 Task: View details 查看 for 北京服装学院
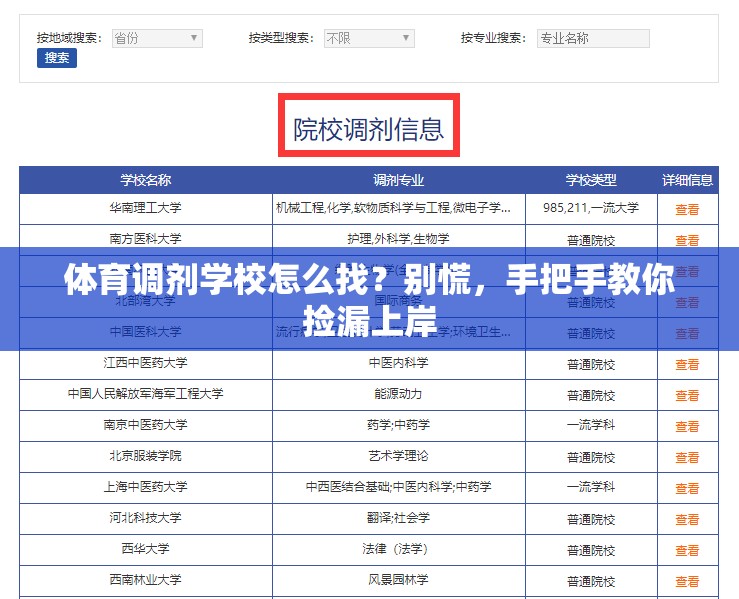pos(687,457)
